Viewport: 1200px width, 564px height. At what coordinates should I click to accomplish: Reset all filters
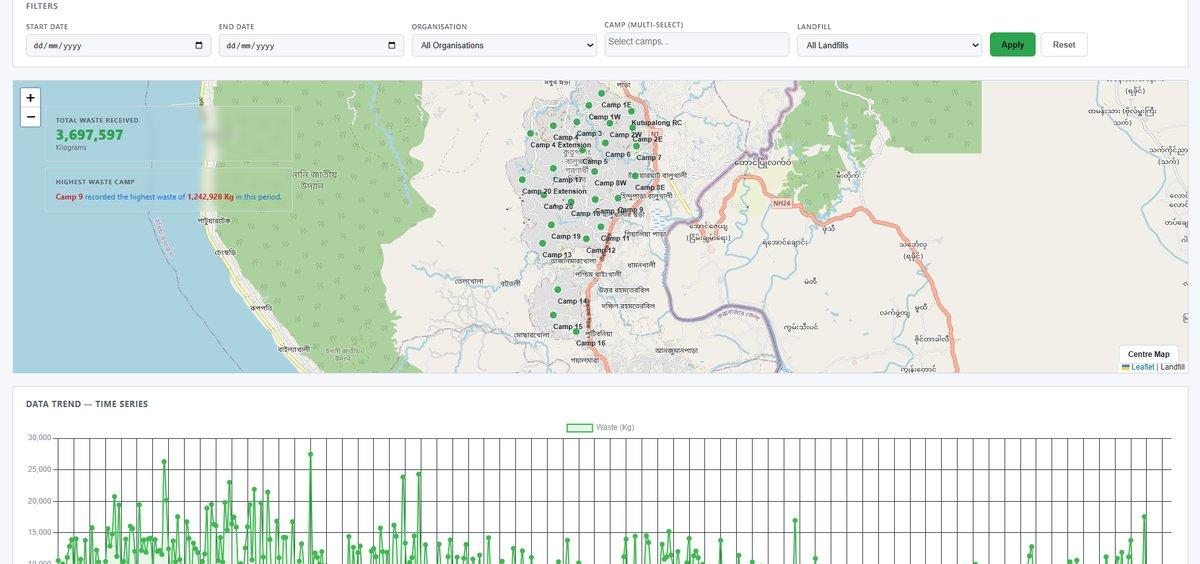click(1064, 44)
